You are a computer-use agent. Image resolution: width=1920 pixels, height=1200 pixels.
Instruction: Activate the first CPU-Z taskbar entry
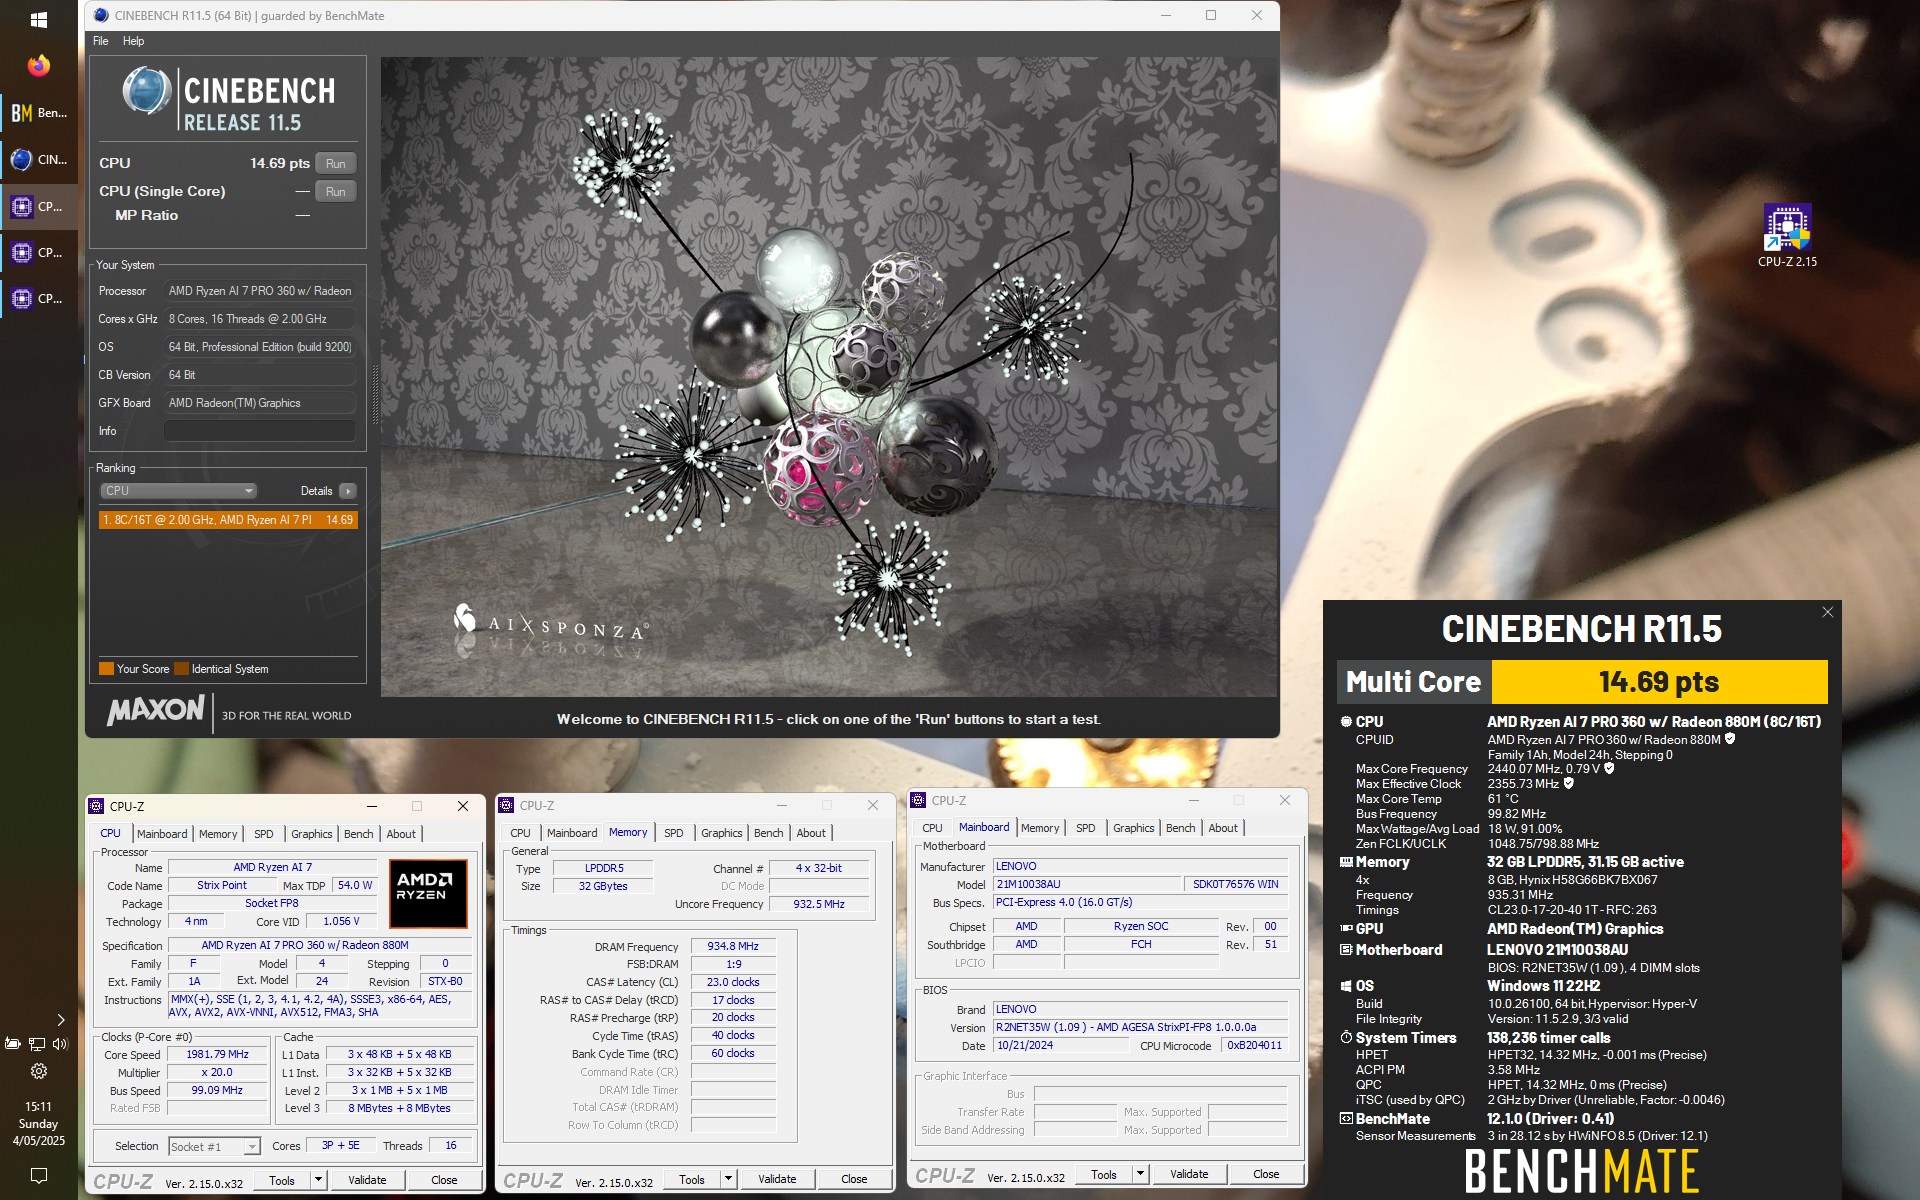point(39,207)
